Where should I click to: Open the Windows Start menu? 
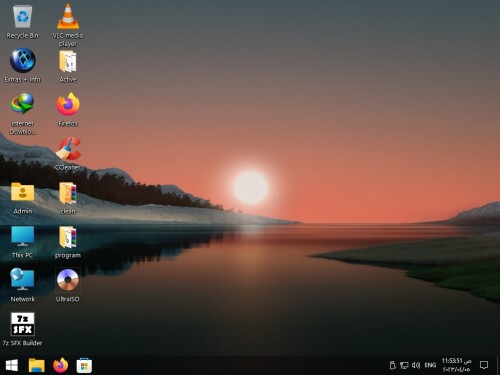[12, 365]
